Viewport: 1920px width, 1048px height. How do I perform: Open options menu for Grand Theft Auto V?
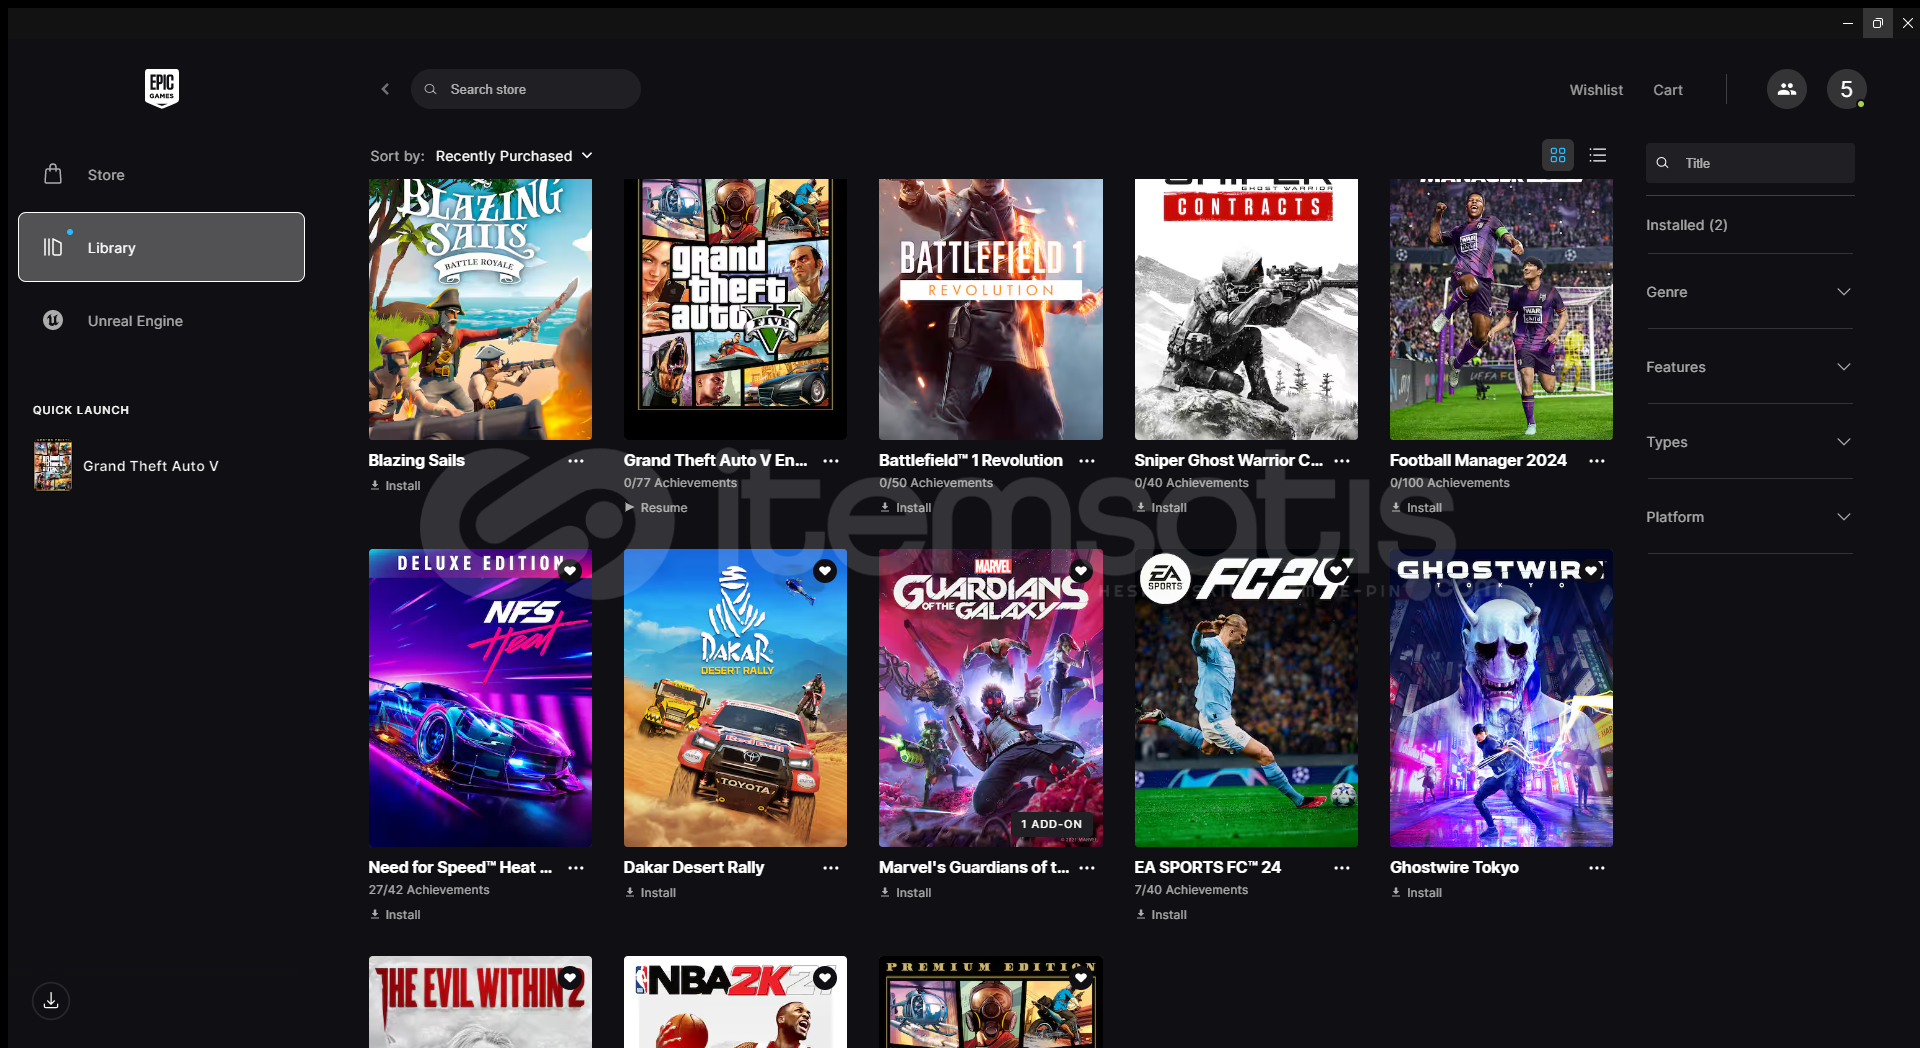click(x=831, y=461)
